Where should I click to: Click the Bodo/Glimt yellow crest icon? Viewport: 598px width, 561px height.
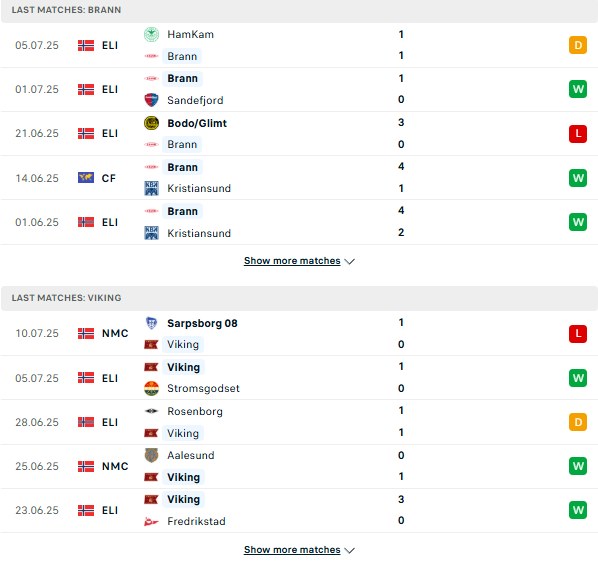(x=151, y=123)
